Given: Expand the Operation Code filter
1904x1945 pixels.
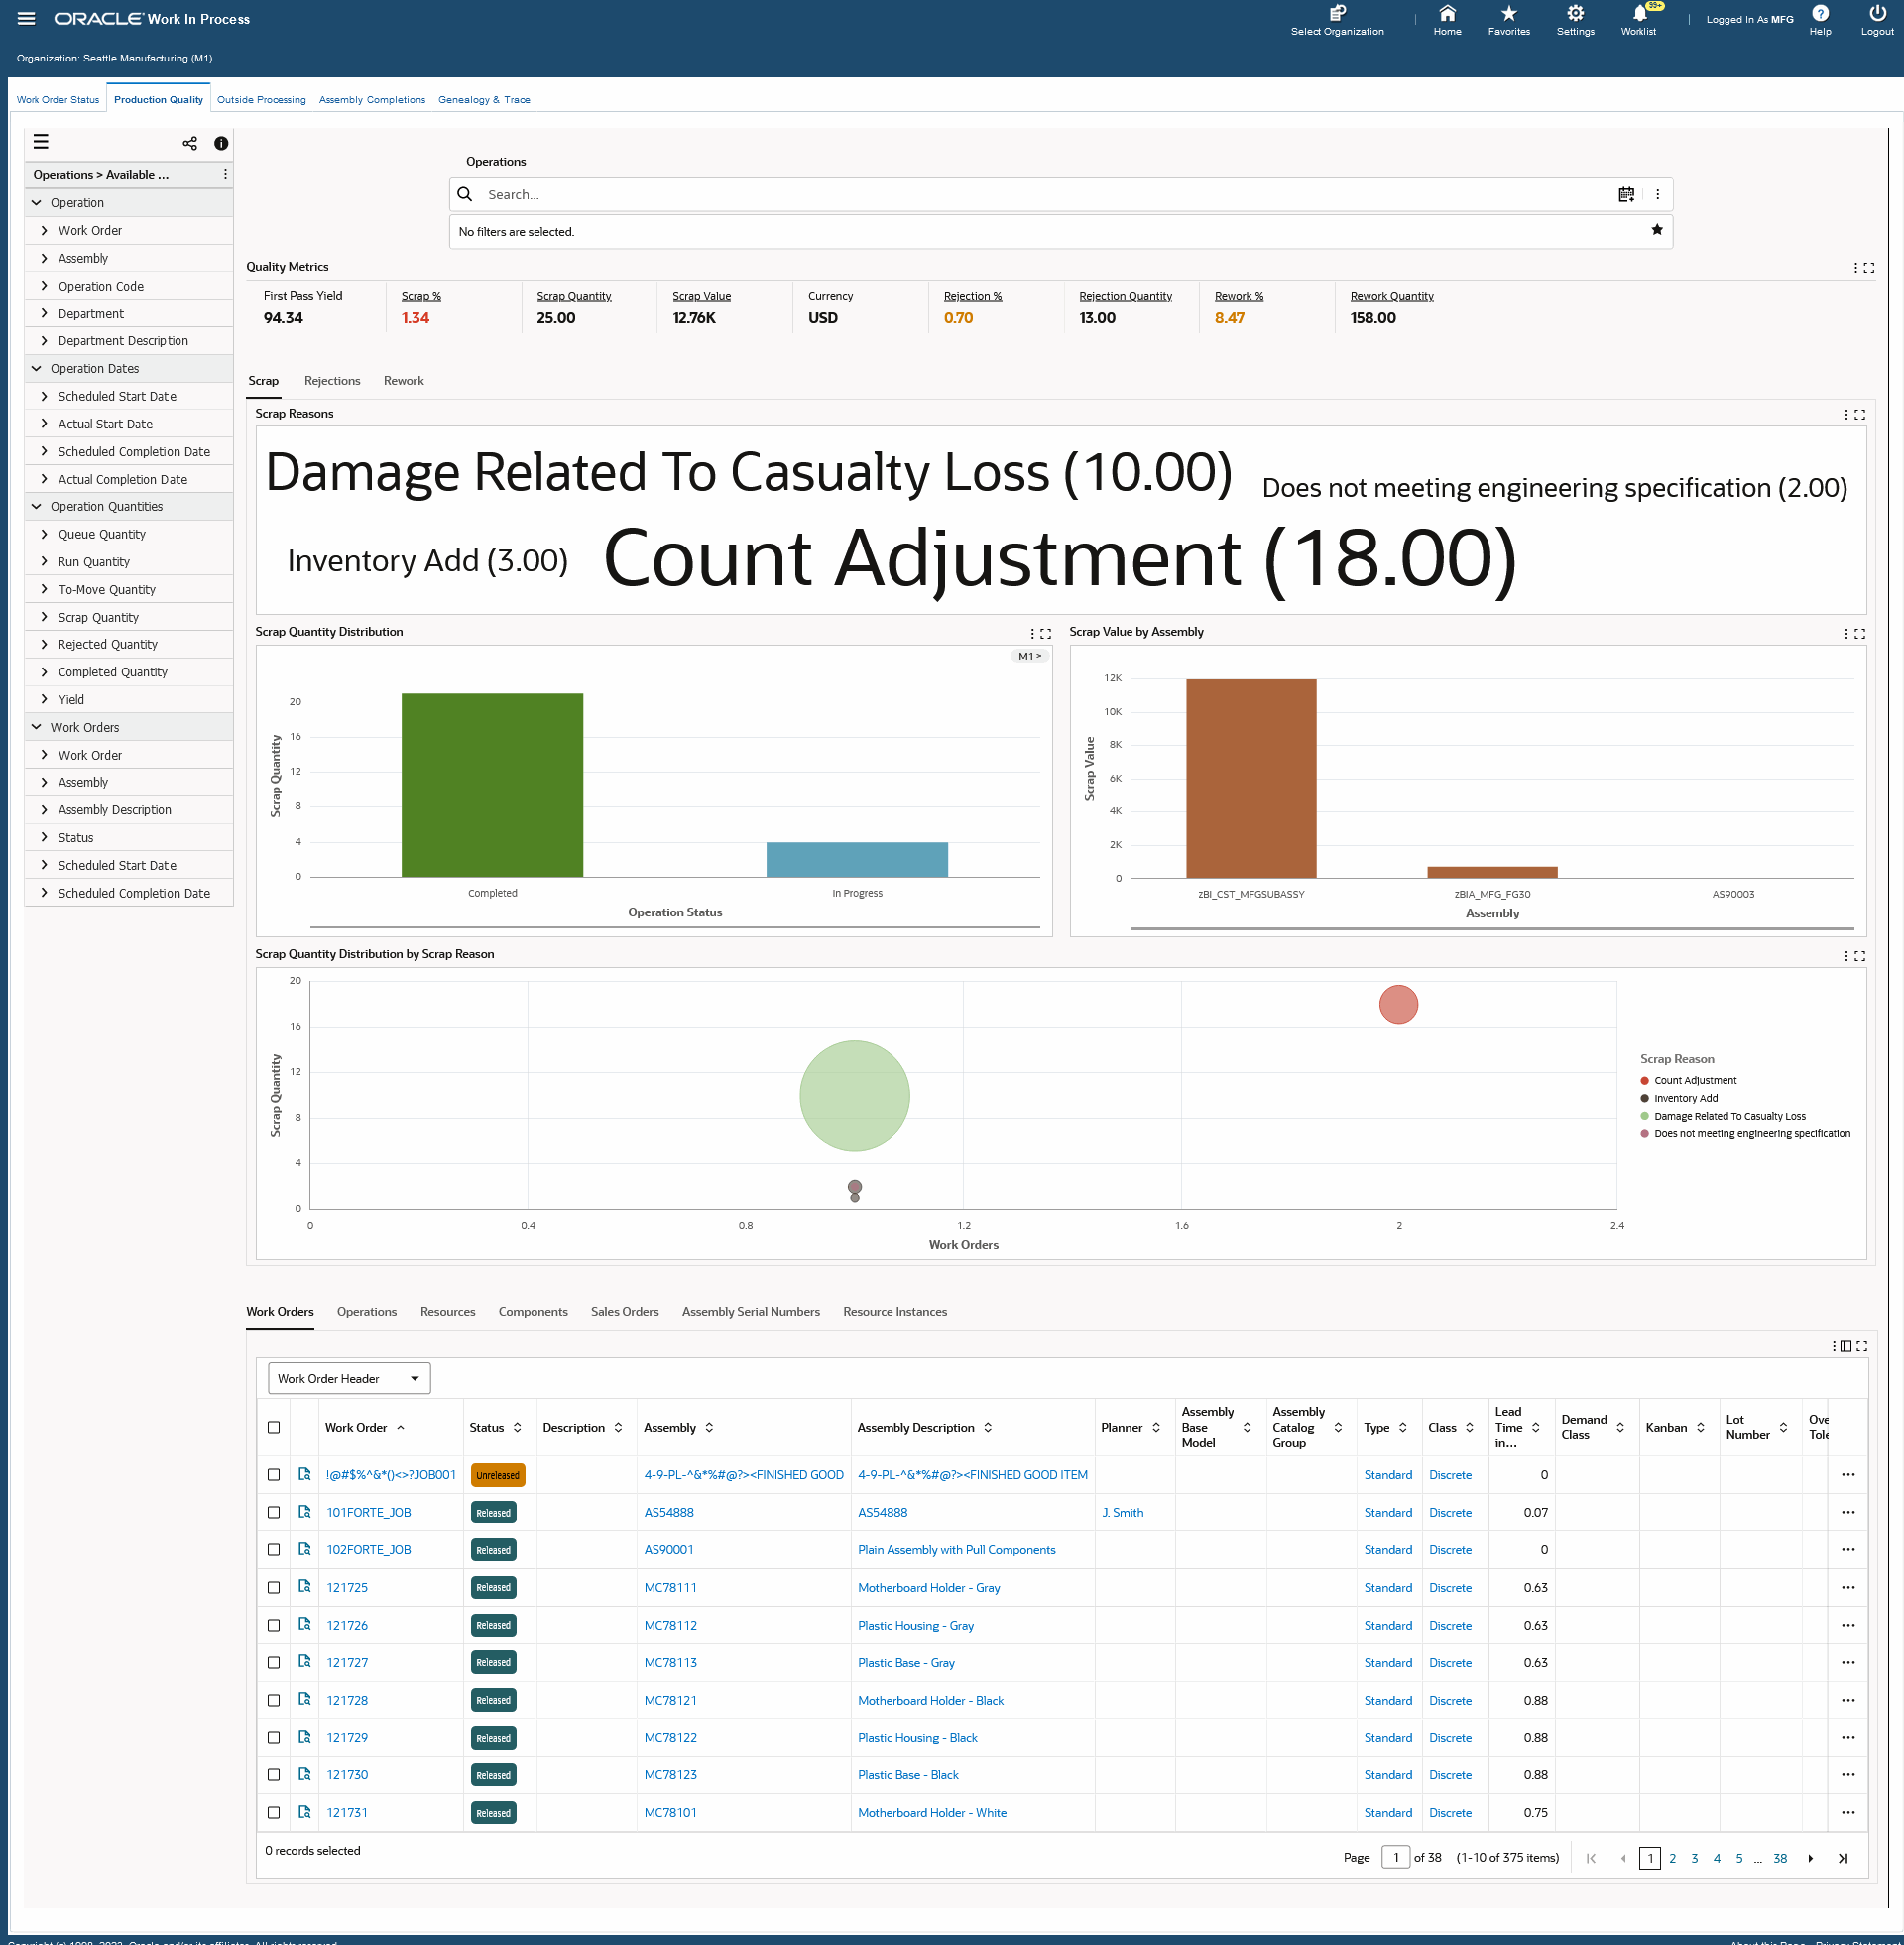Looking at the screenshot, I should [x=44, y=286].
